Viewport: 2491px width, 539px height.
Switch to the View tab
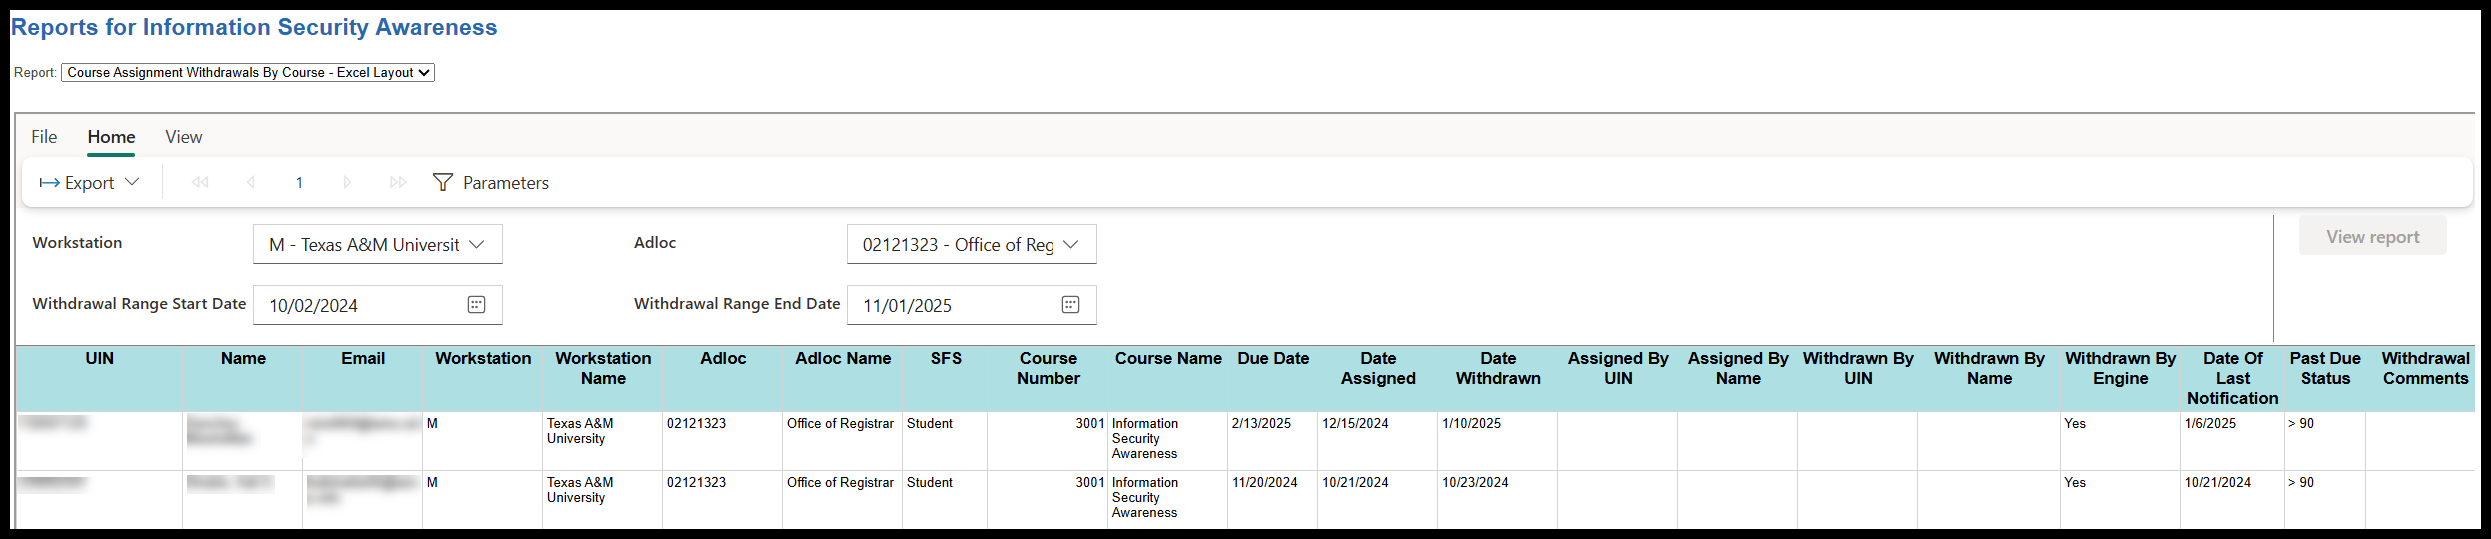tap(184, 137)
